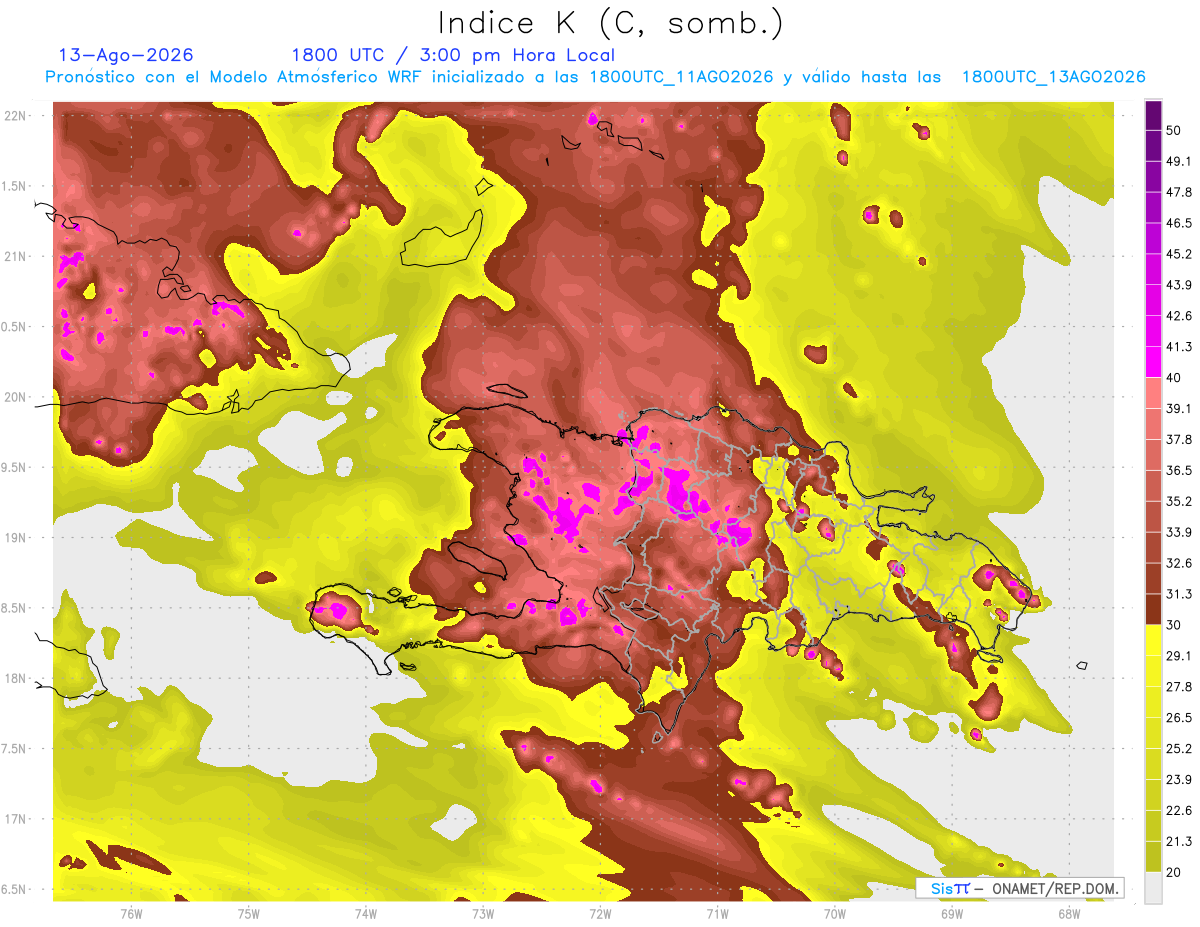Screen dimensions: 1200x927
Task: Click the dark purple legend color above 50
Action: 1153,115
